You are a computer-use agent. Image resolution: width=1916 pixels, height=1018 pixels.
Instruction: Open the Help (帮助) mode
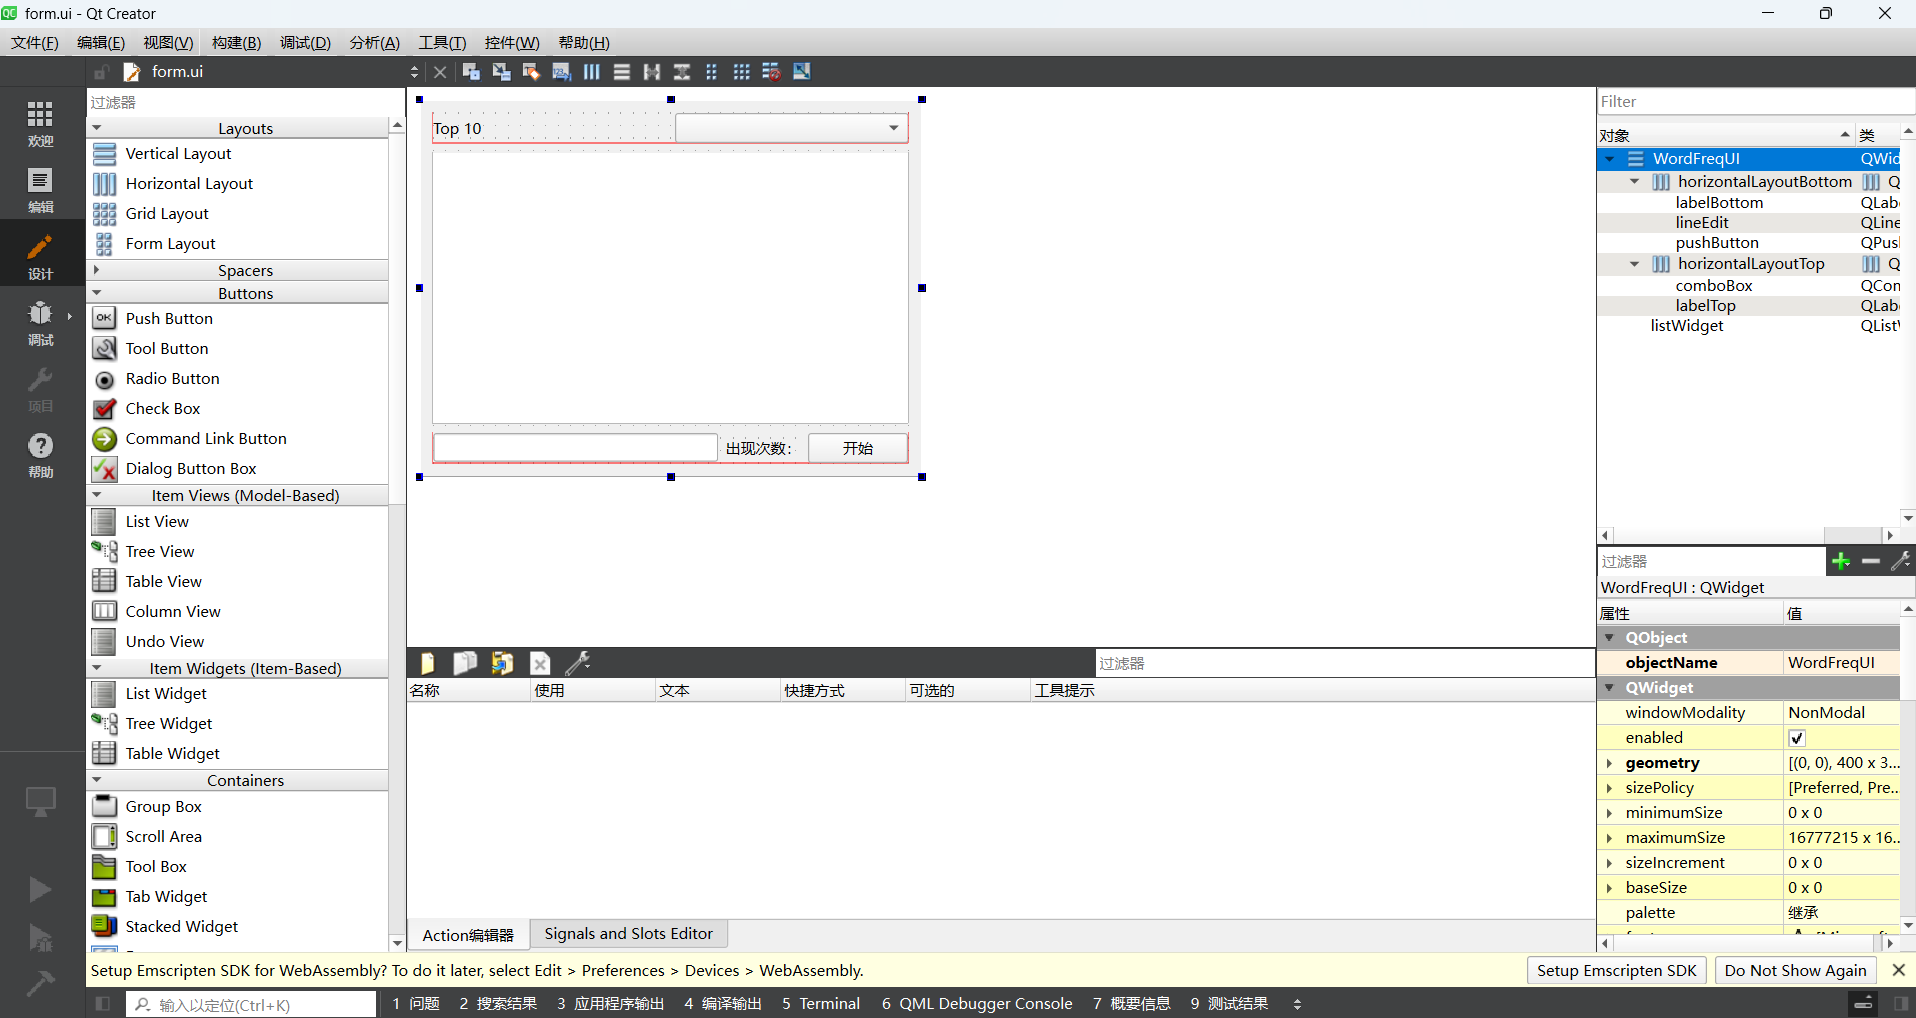click(x=40, y=455)
